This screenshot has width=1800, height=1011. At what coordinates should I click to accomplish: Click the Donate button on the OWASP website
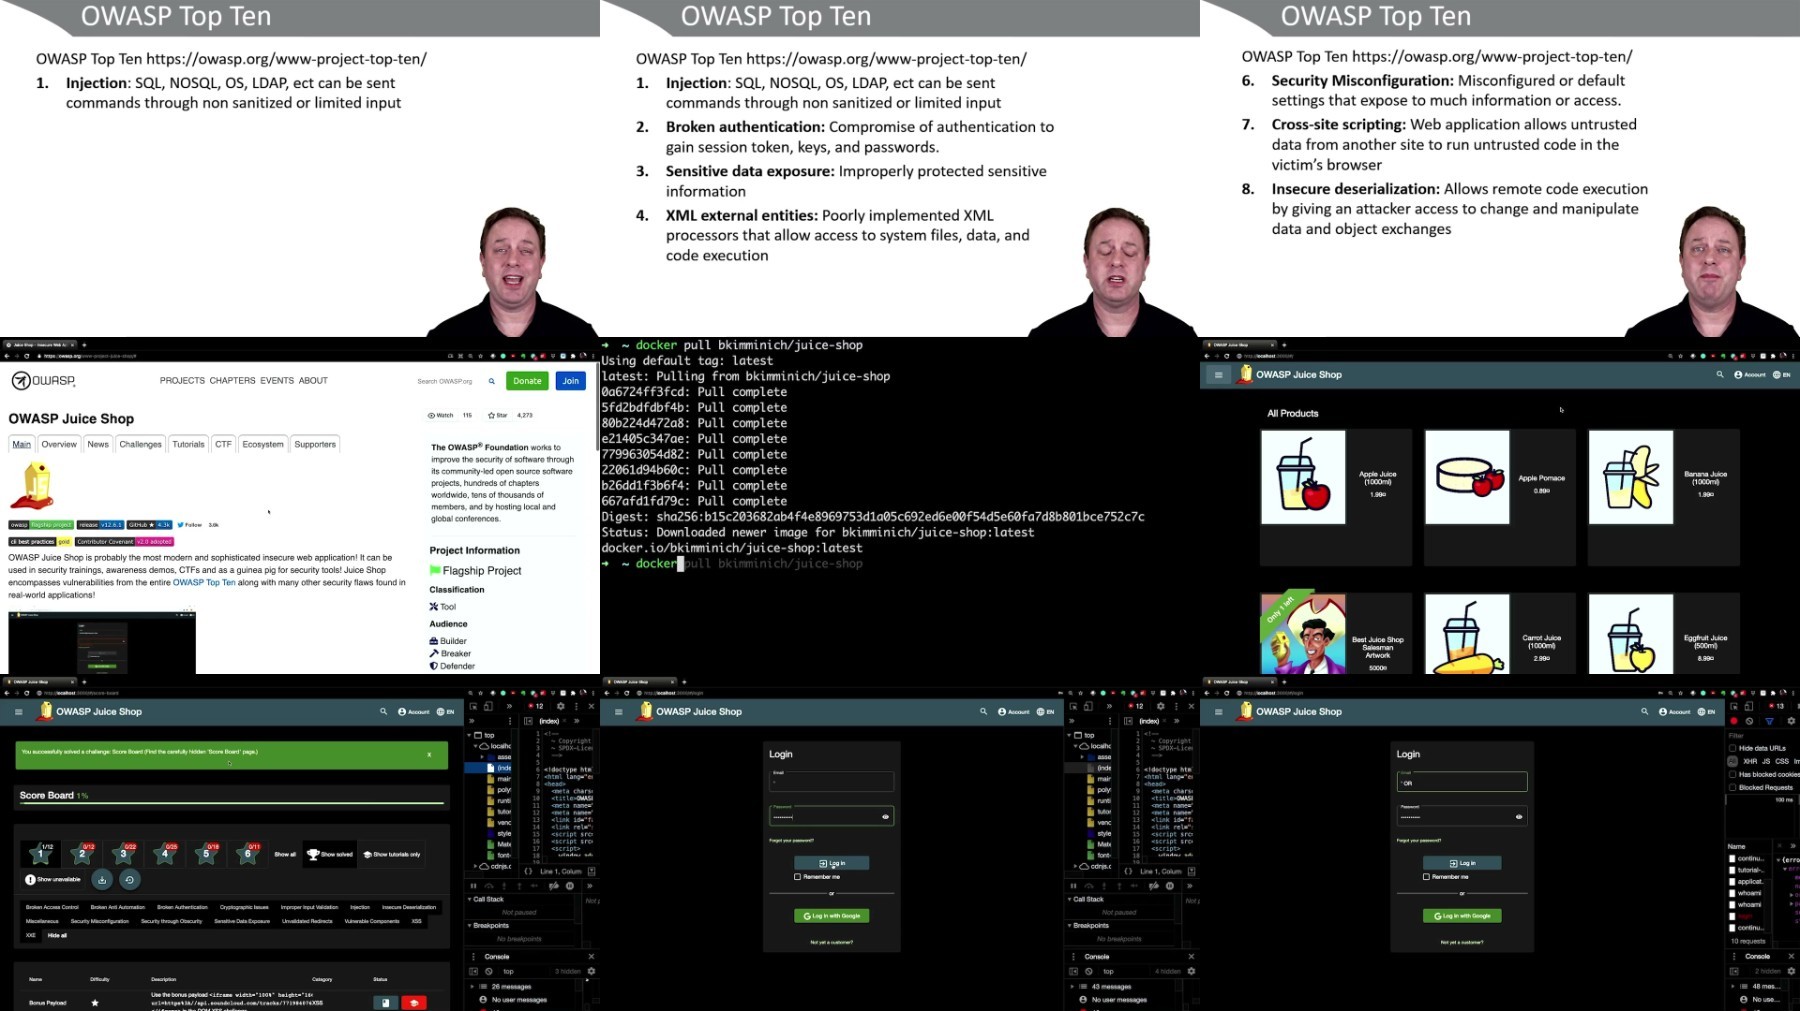(527, 381)
